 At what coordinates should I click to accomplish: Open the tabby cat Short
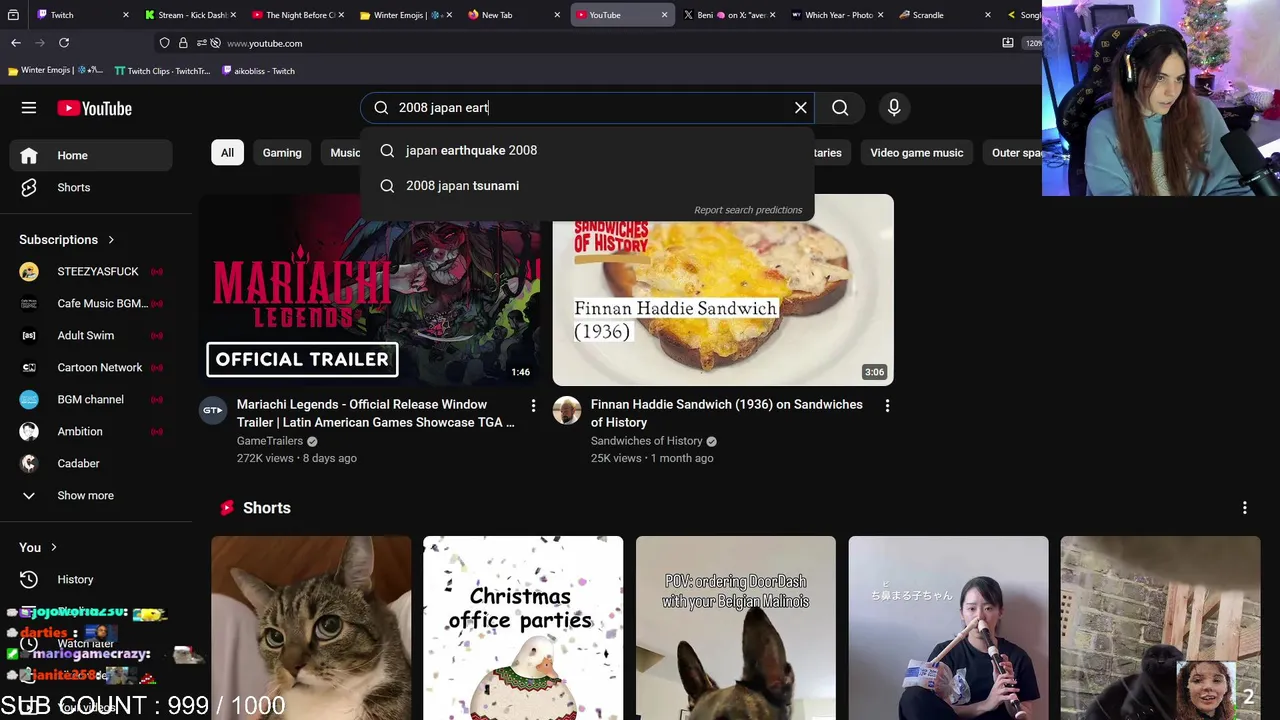[x=311, y=628]
